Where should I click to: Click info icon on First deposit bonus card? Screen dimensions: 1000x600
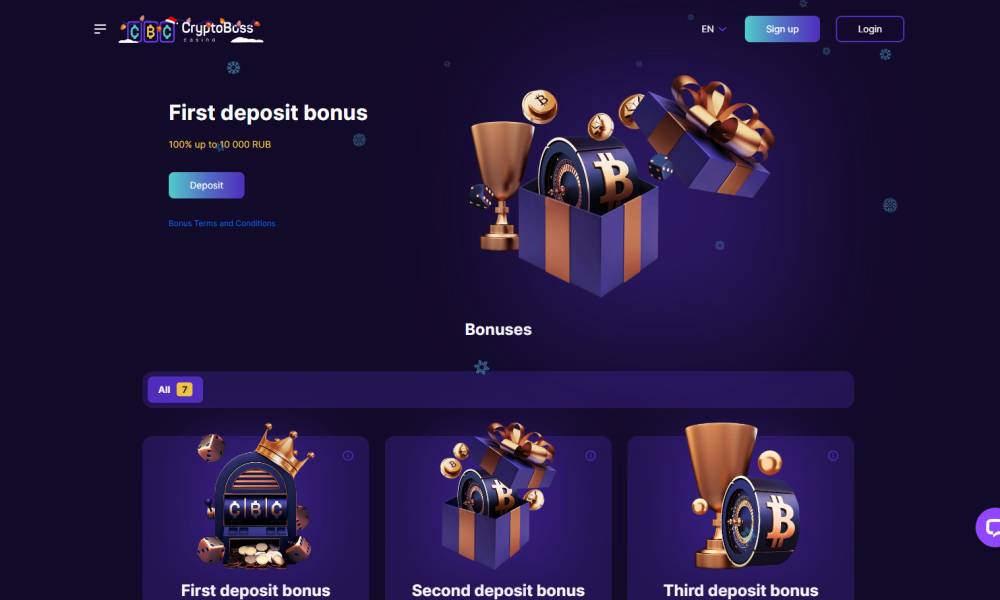coord(348,455)
